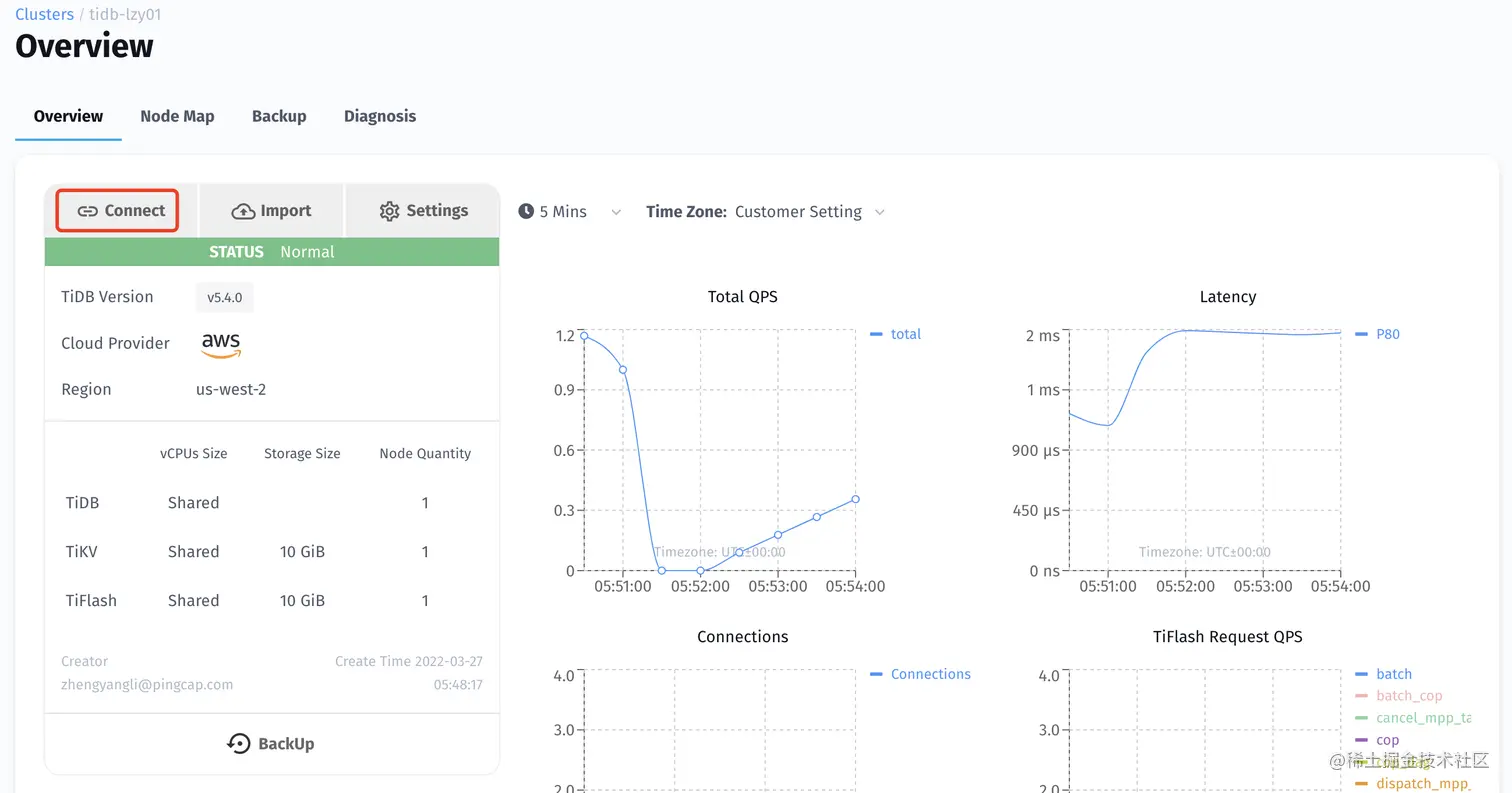Click the Import cloud upload icon
The width and height of the screenshot is (1512, 793).
(243, 211)
